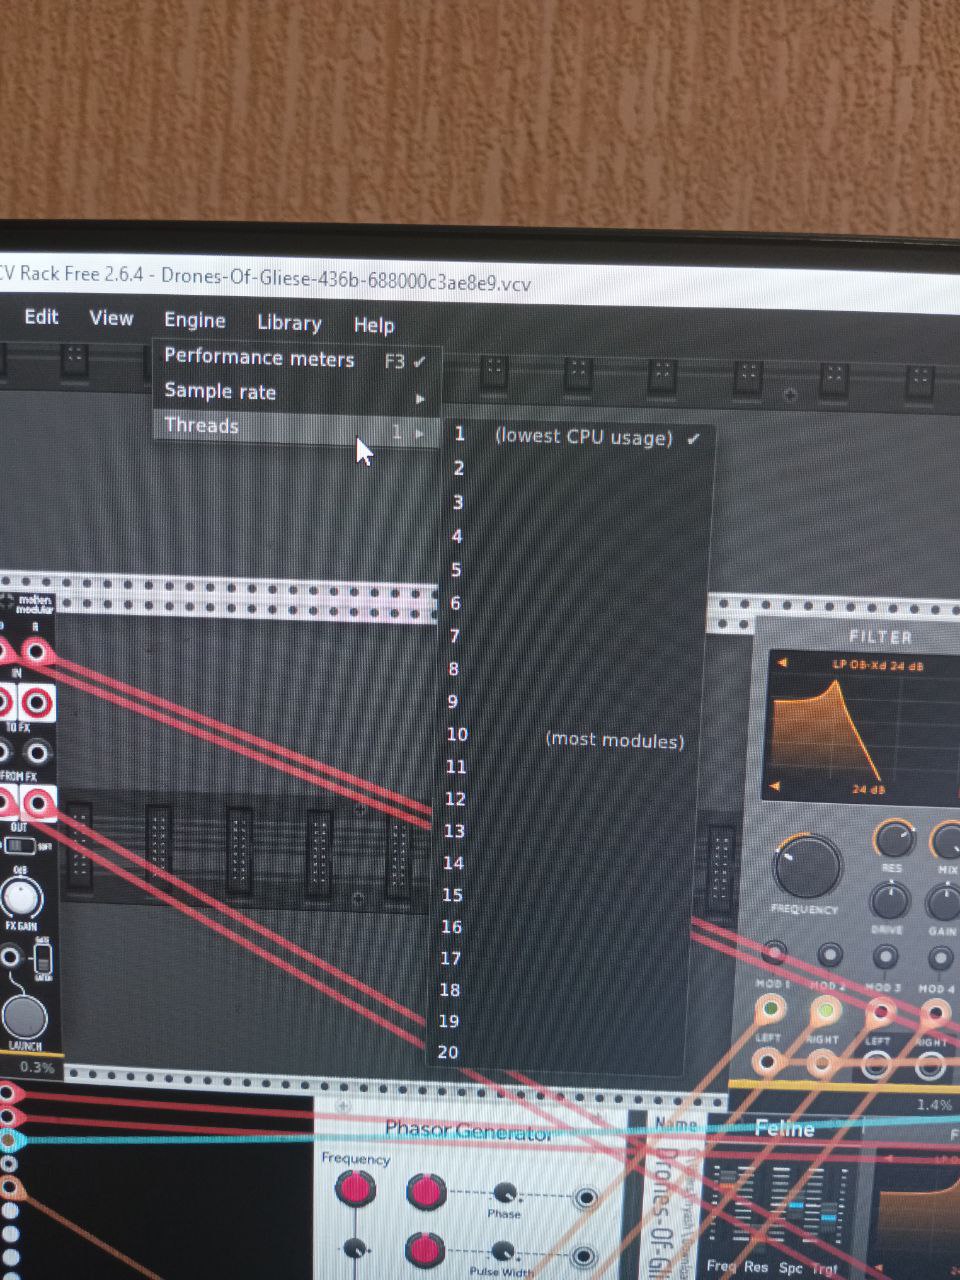Viewport: 960px width, 1280px height.
Task: Toggle the SOFT switch below OUT
Action: click(21, 846)
